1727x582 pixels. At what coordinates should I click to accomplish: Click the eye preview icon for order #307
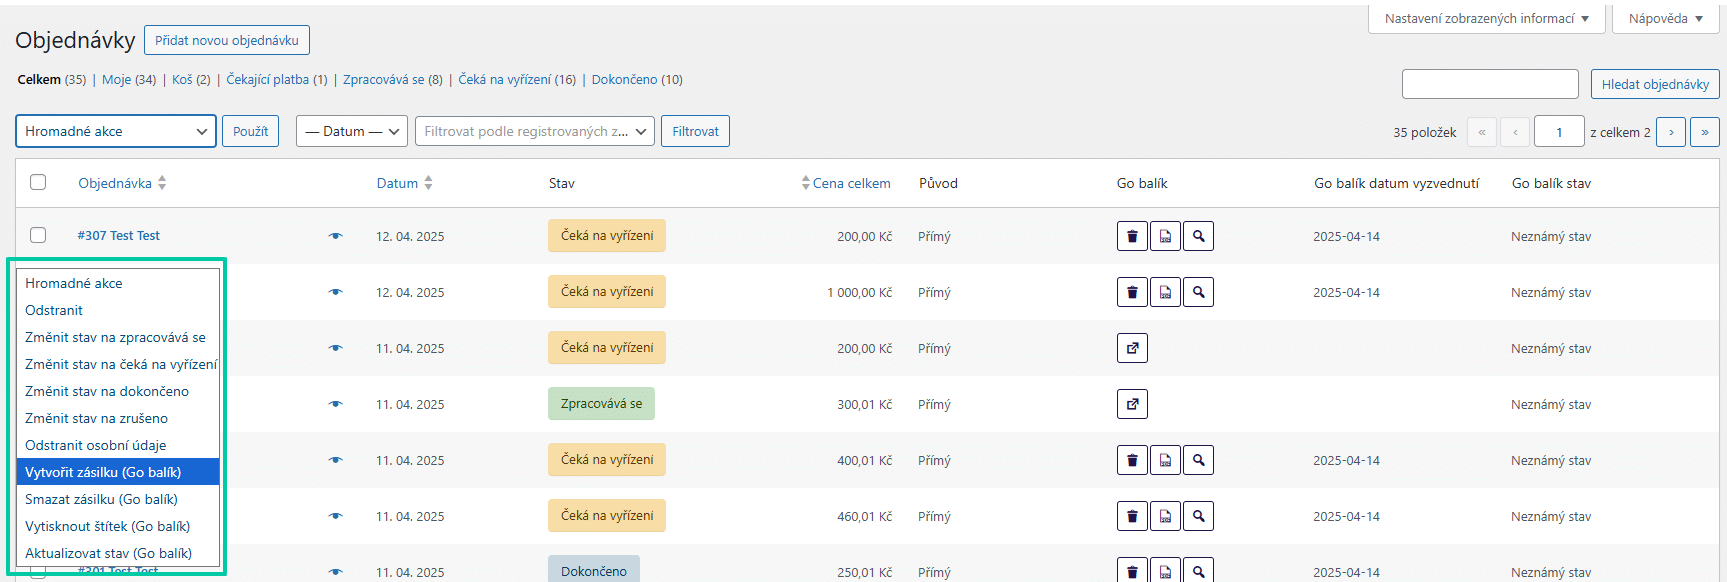tap(335, 236)
